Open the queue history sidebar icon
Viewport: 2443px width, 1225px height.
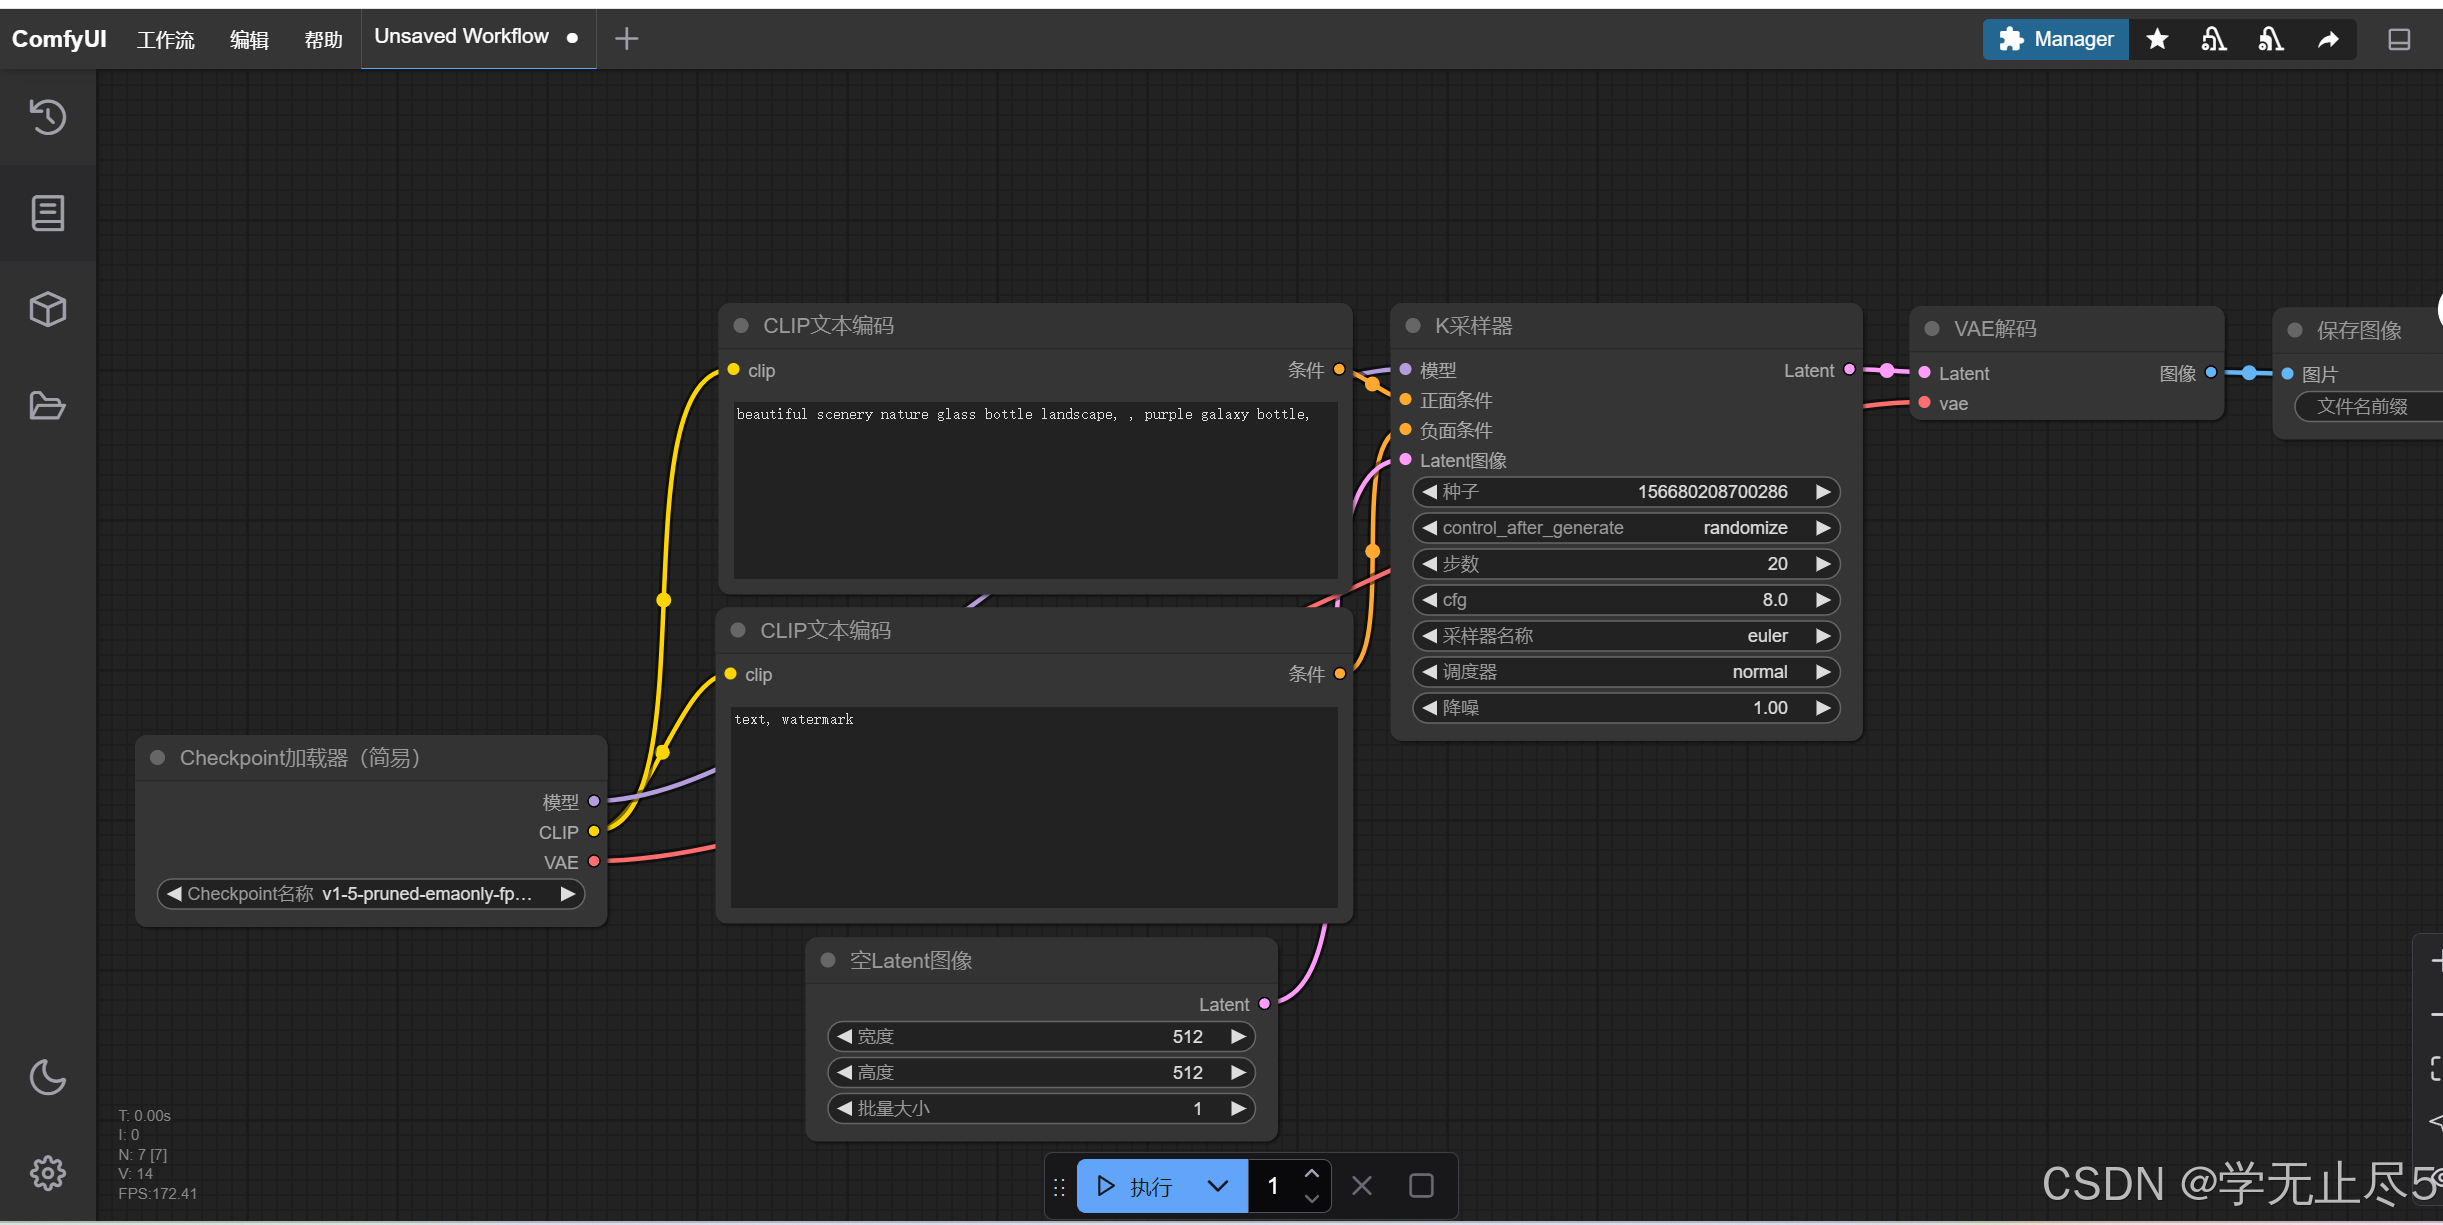(48, 117)
